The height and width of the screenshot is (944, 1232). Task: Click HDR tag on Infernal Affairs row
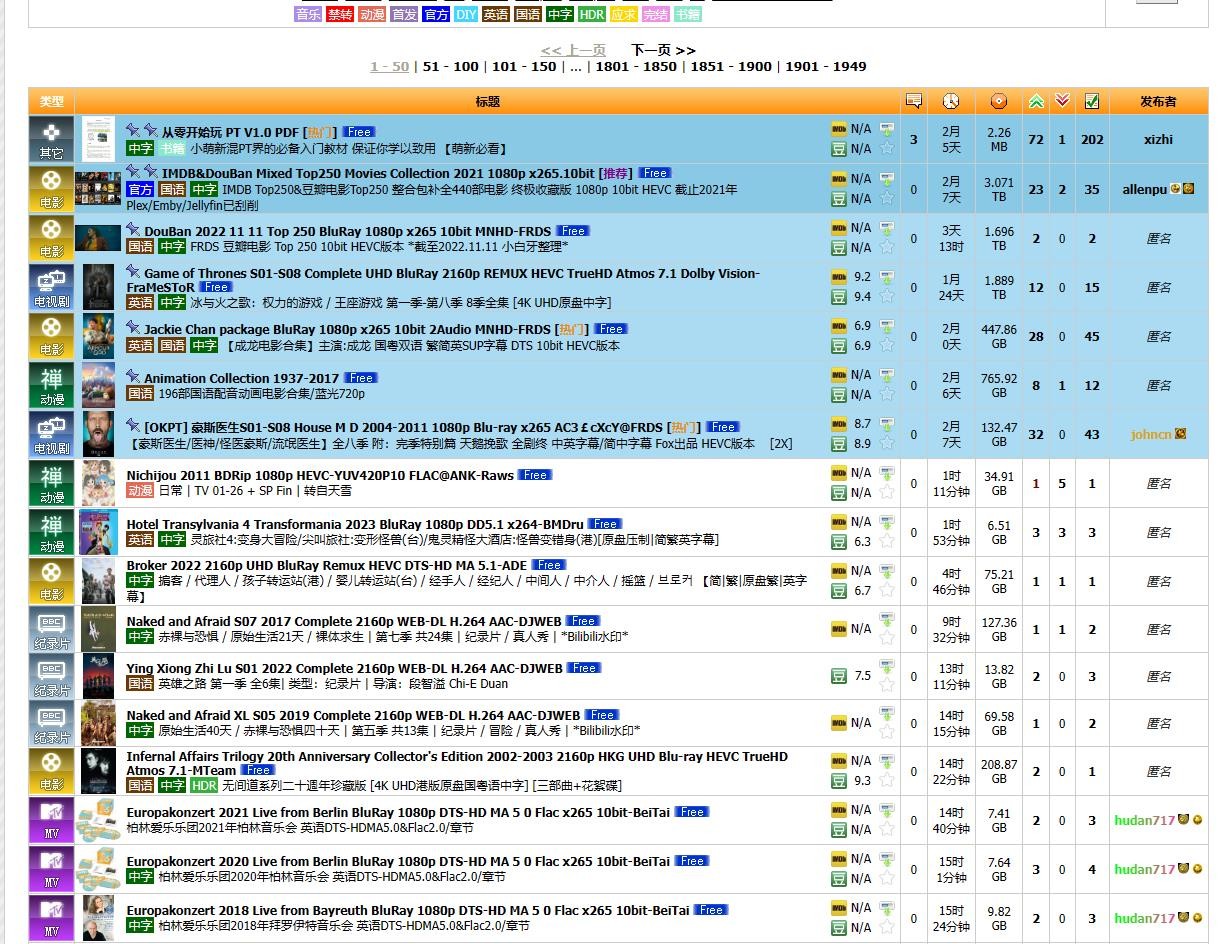click(204, 785)
